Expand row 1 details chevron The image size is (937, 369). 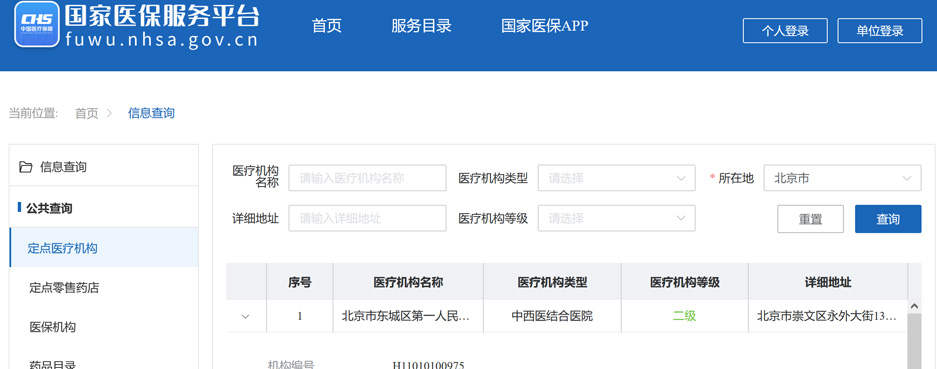tap(245, 316)
